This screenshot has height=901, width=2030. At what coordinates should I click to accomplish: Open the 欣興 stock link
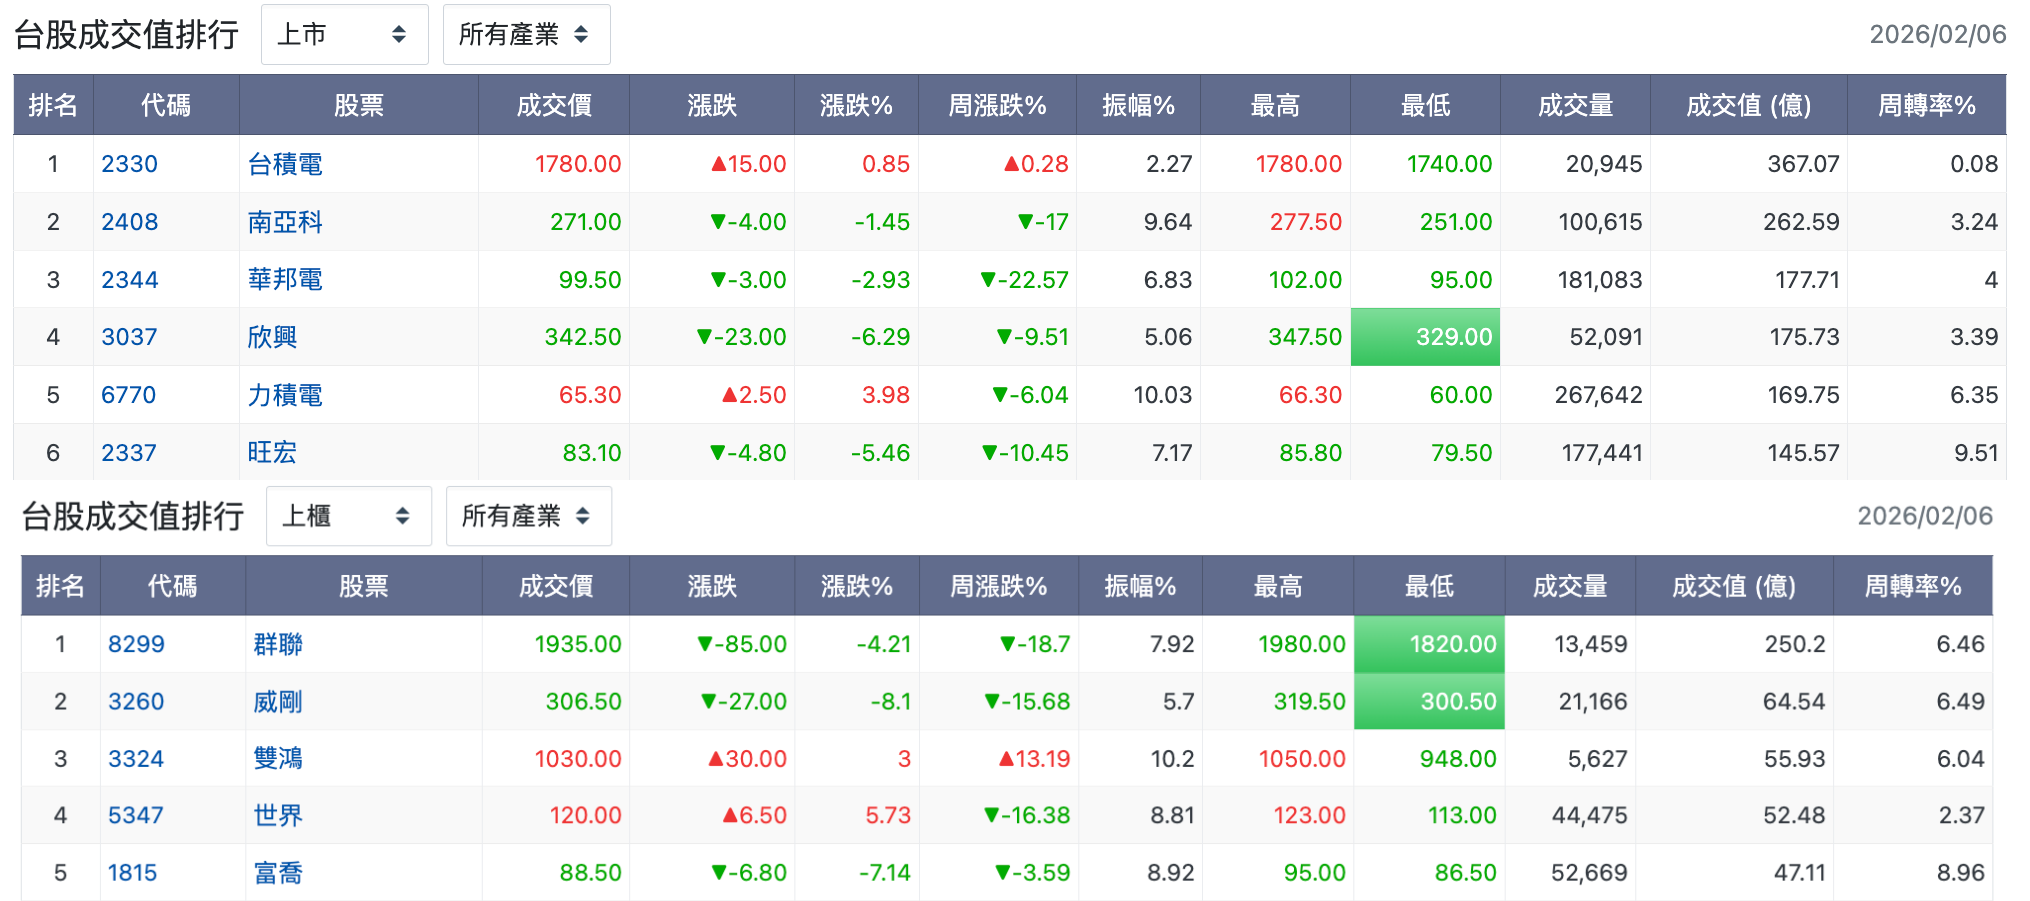point(272,337)
